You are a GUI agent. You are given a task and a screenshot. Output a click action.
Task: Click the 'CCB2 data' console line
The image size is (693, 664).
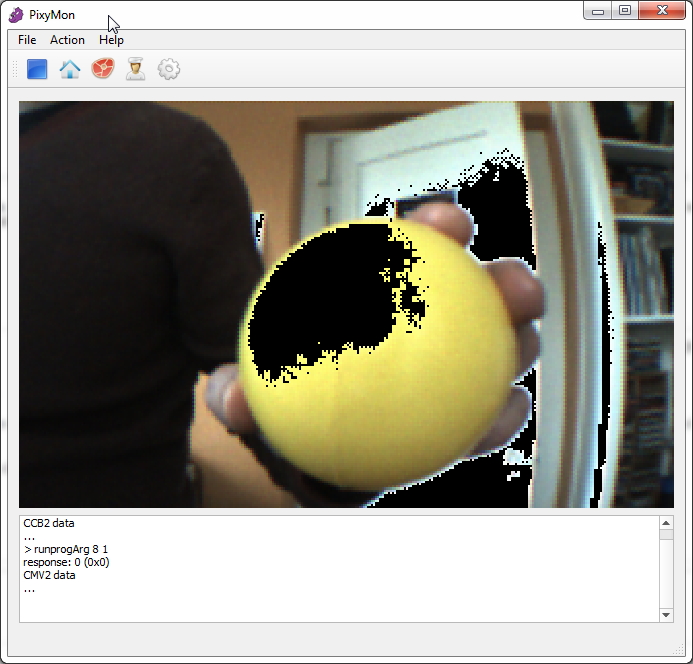pos(49,523)
